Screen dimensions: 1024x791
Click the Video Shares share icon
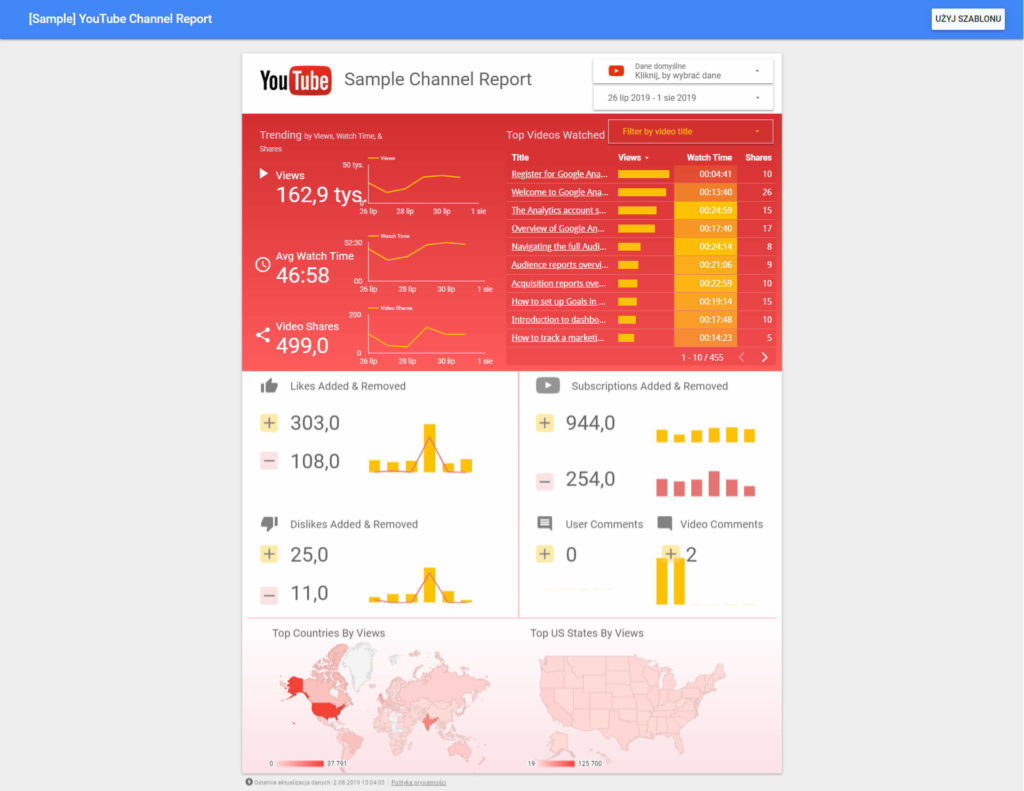click(263, 335)
